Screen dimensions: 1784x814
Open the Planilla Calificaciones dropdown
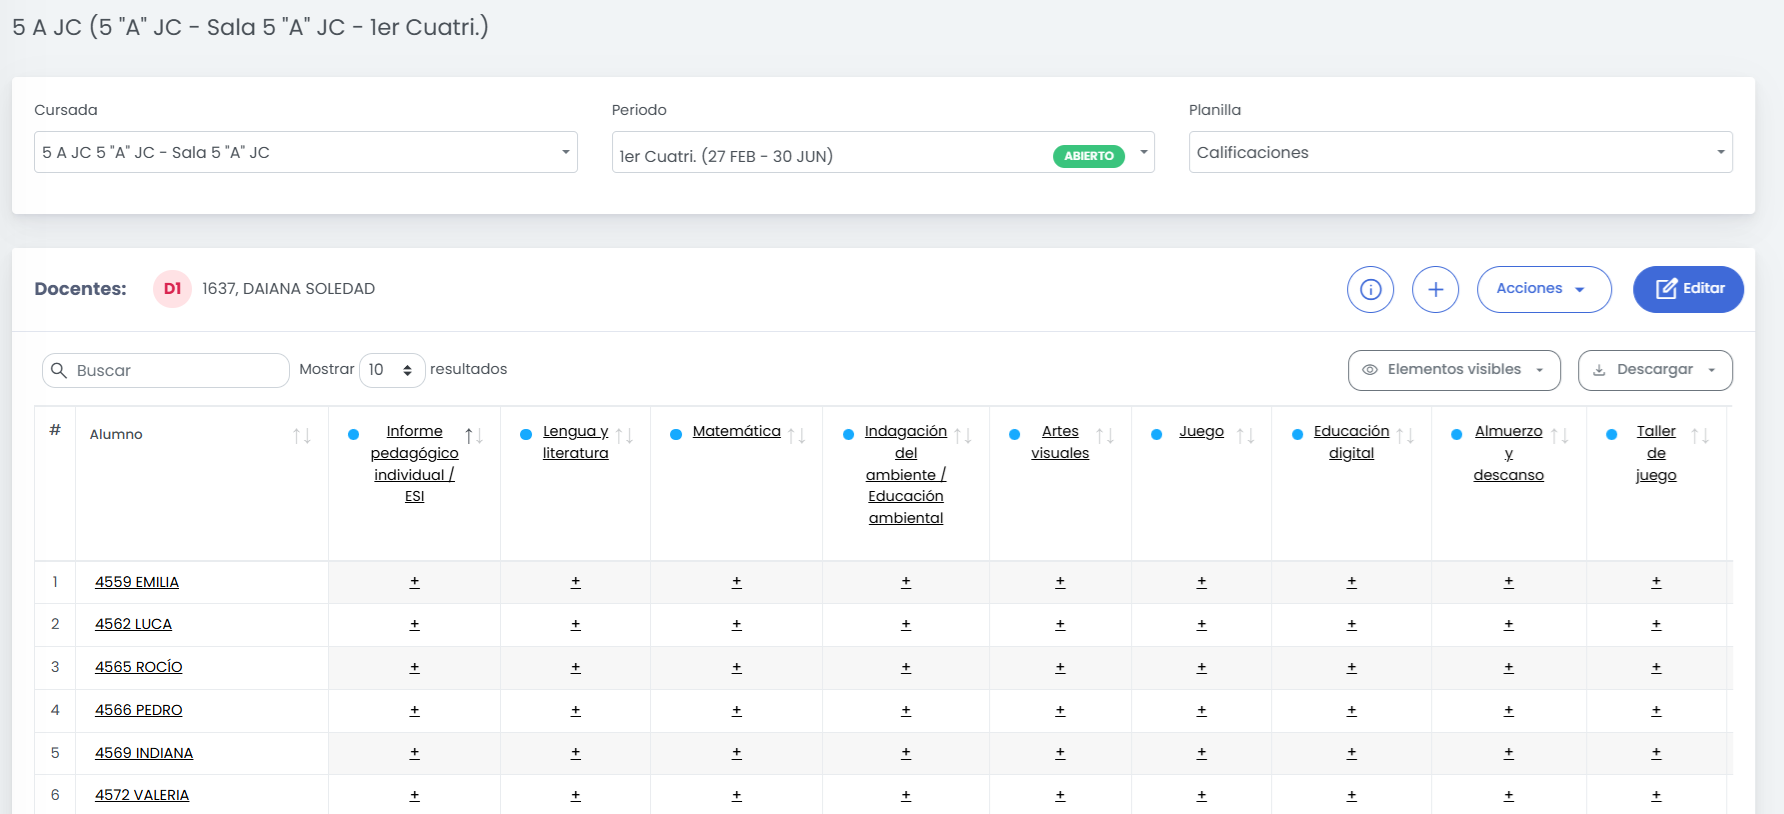click(x=1461, y=152)
